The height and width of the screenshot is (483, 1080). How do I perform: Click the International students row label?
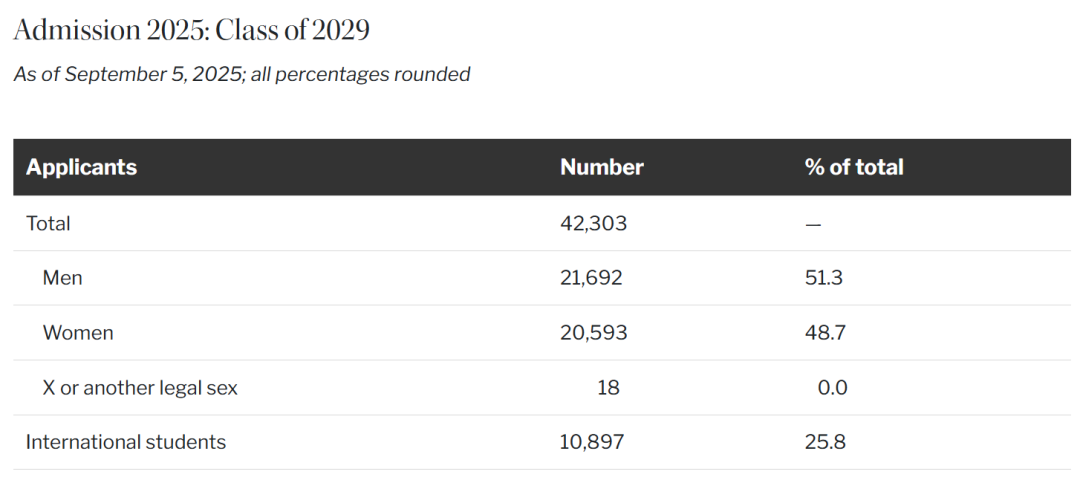126,442
